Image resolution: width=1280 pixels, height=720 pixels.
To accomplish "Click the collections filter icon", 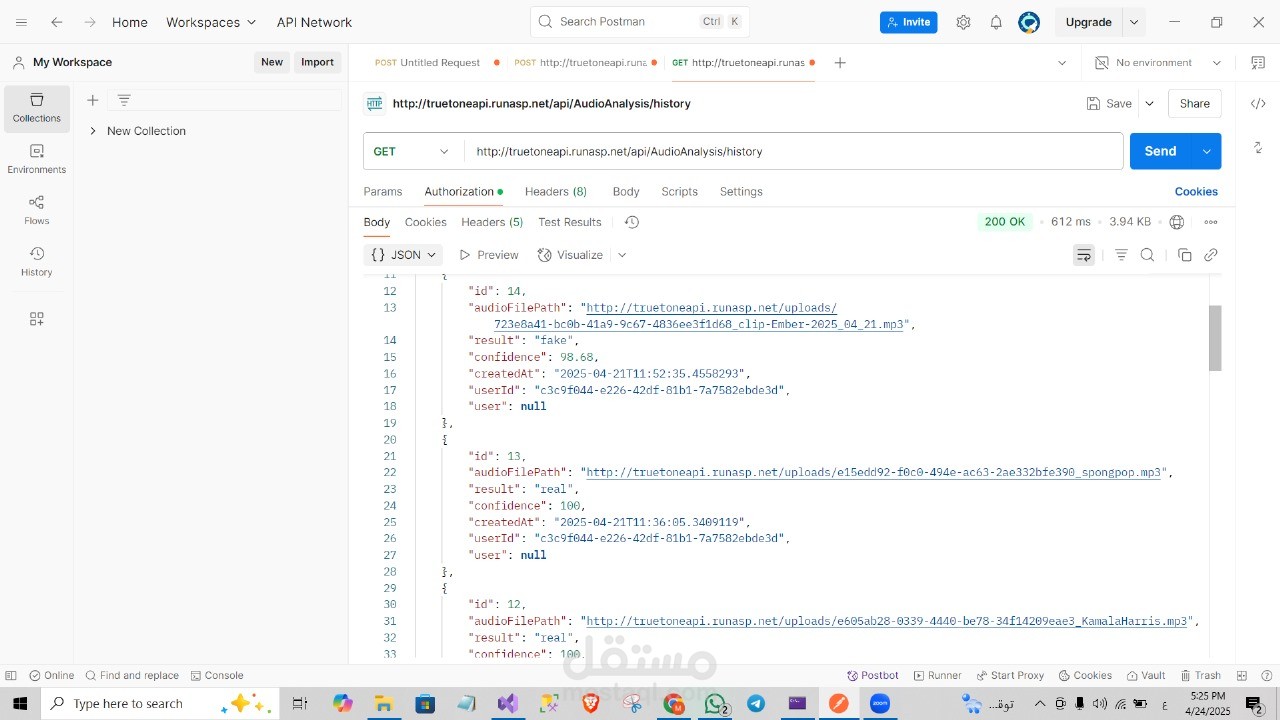I will click(124, 100).
